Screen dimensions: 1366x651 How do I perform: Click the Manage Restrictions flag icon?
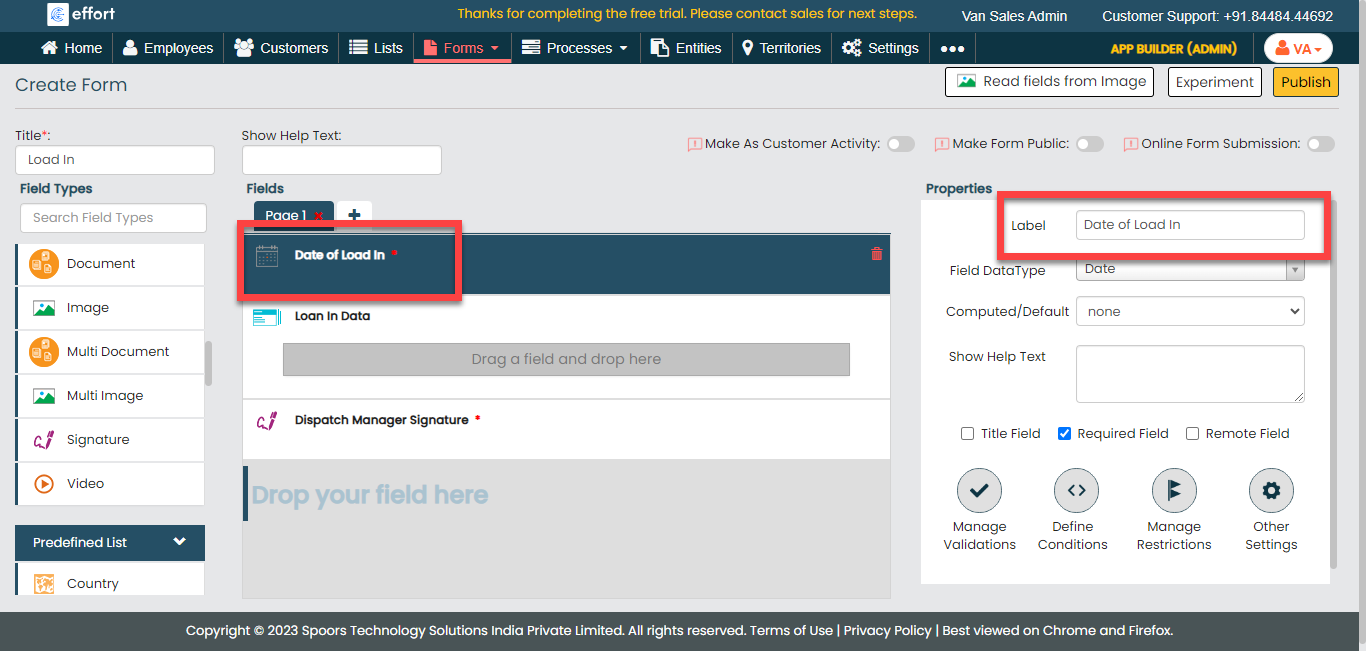1173,490
